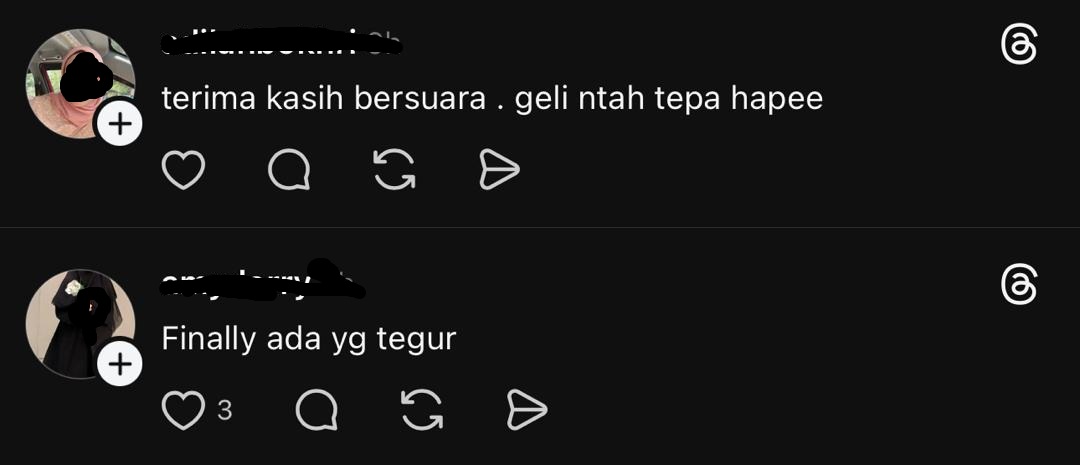The height and width of the screenshot is (465, 1080).
Task: Click the Threads logo on second comment
Action: coord(1019,285)
